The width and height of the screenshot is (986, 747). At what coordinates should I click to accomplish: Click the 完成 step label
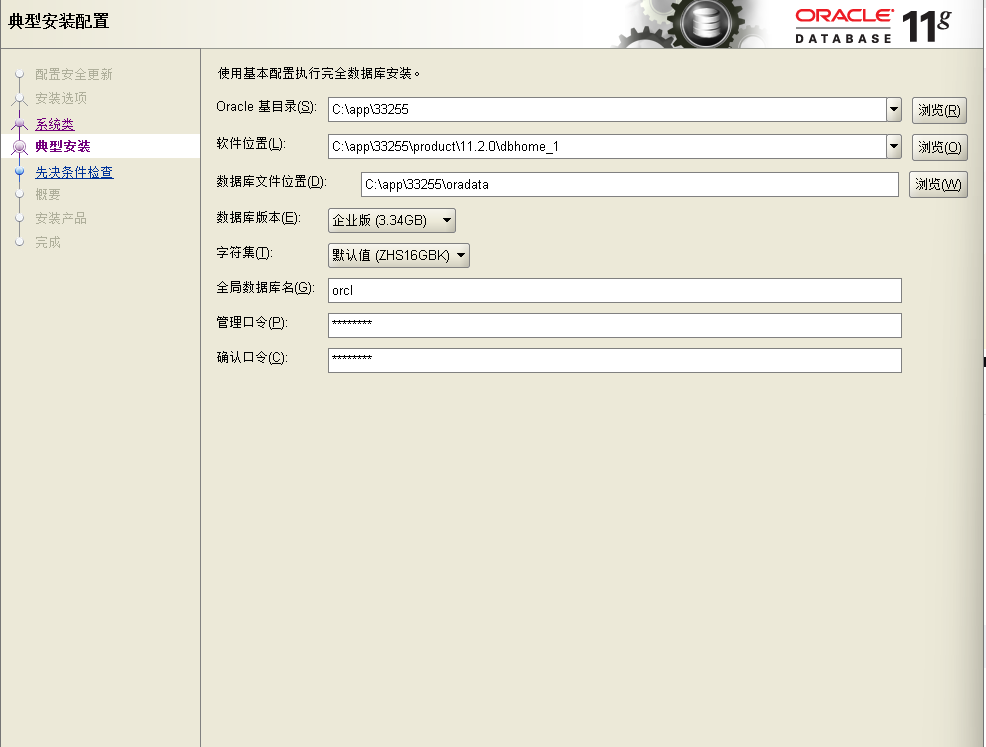pyautogui.click(x=48, y=242)
